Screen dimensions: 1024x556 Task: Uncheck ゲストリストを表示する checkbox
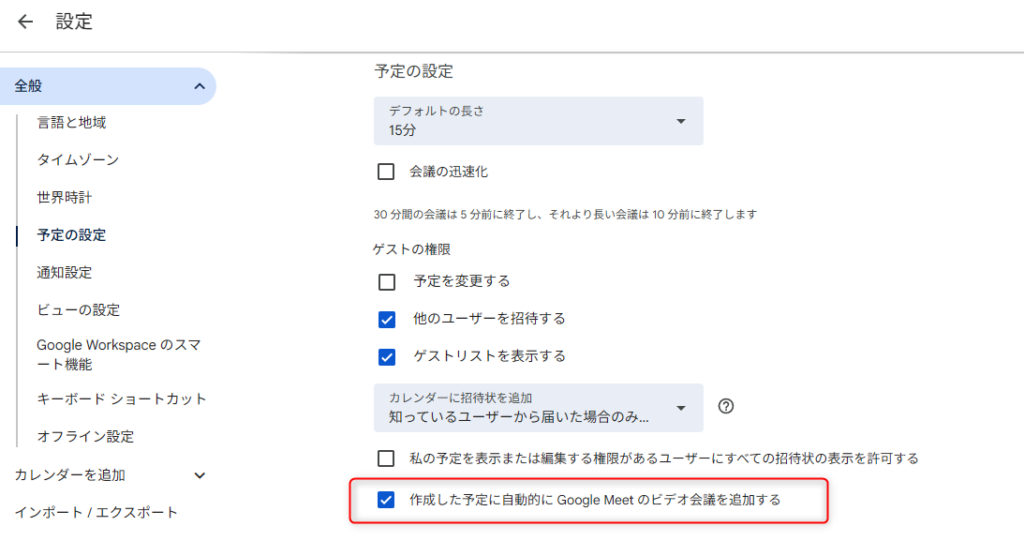tap(387, 356)
